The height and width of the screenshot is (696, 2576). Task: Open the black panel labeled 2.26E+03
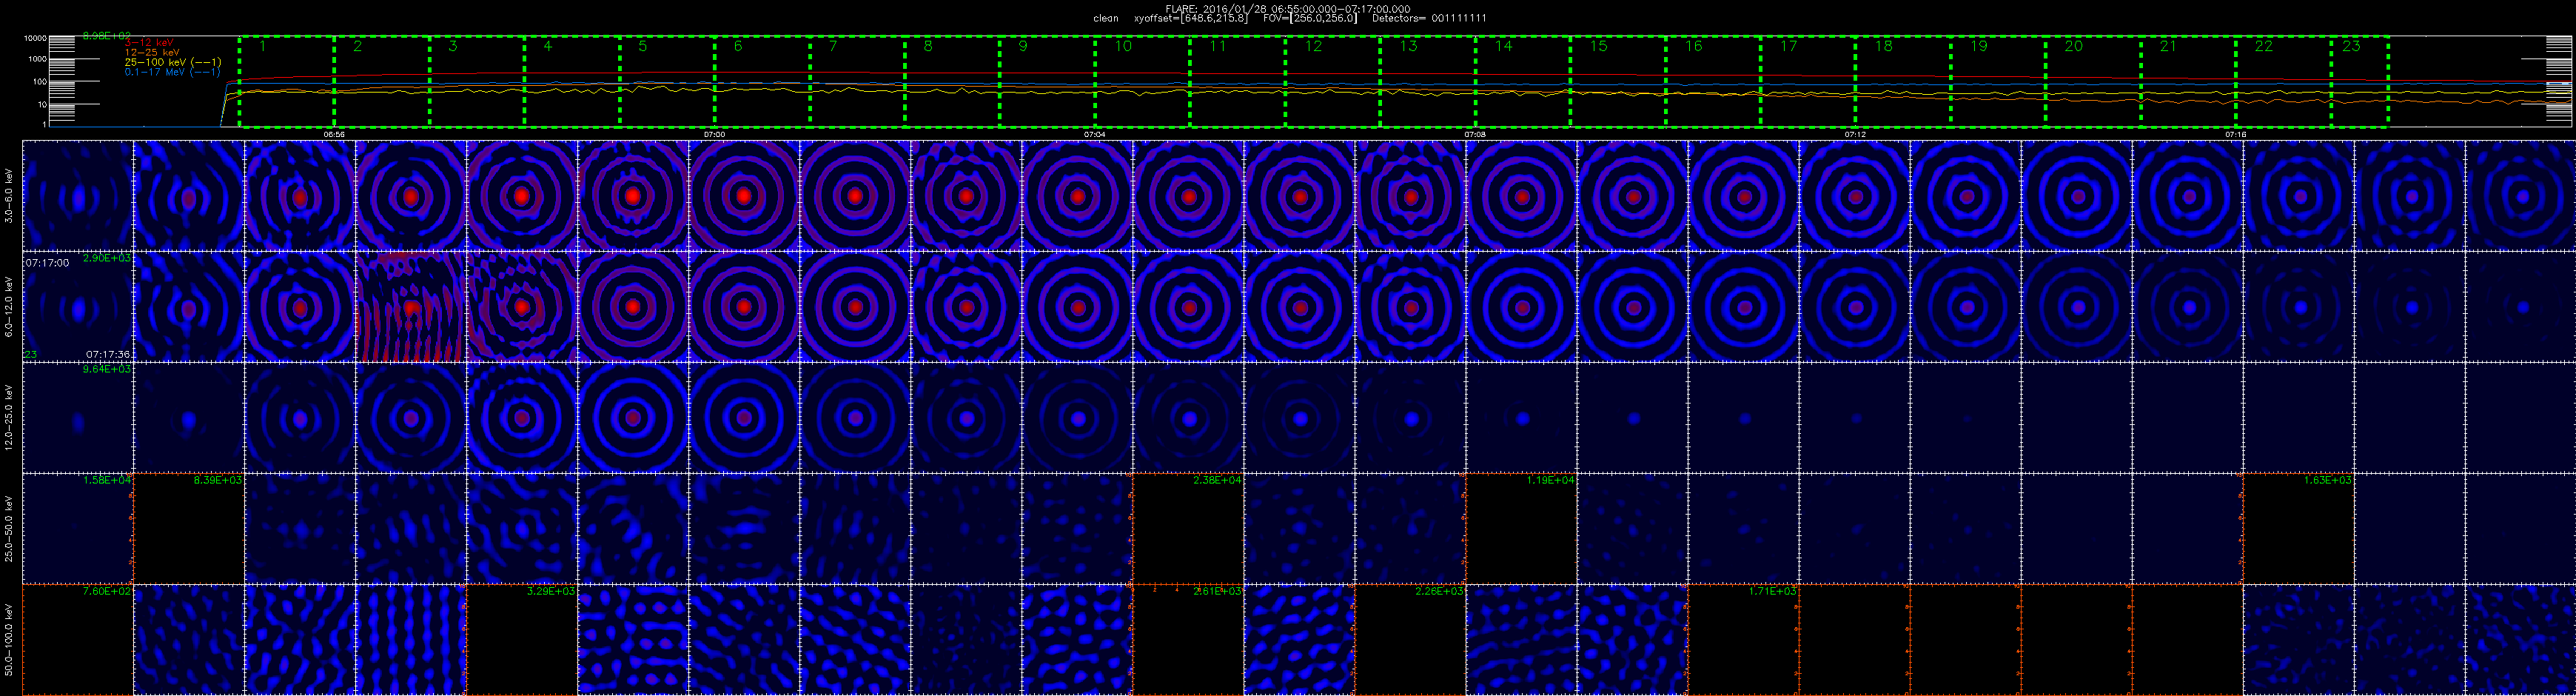pos(1410,640)
